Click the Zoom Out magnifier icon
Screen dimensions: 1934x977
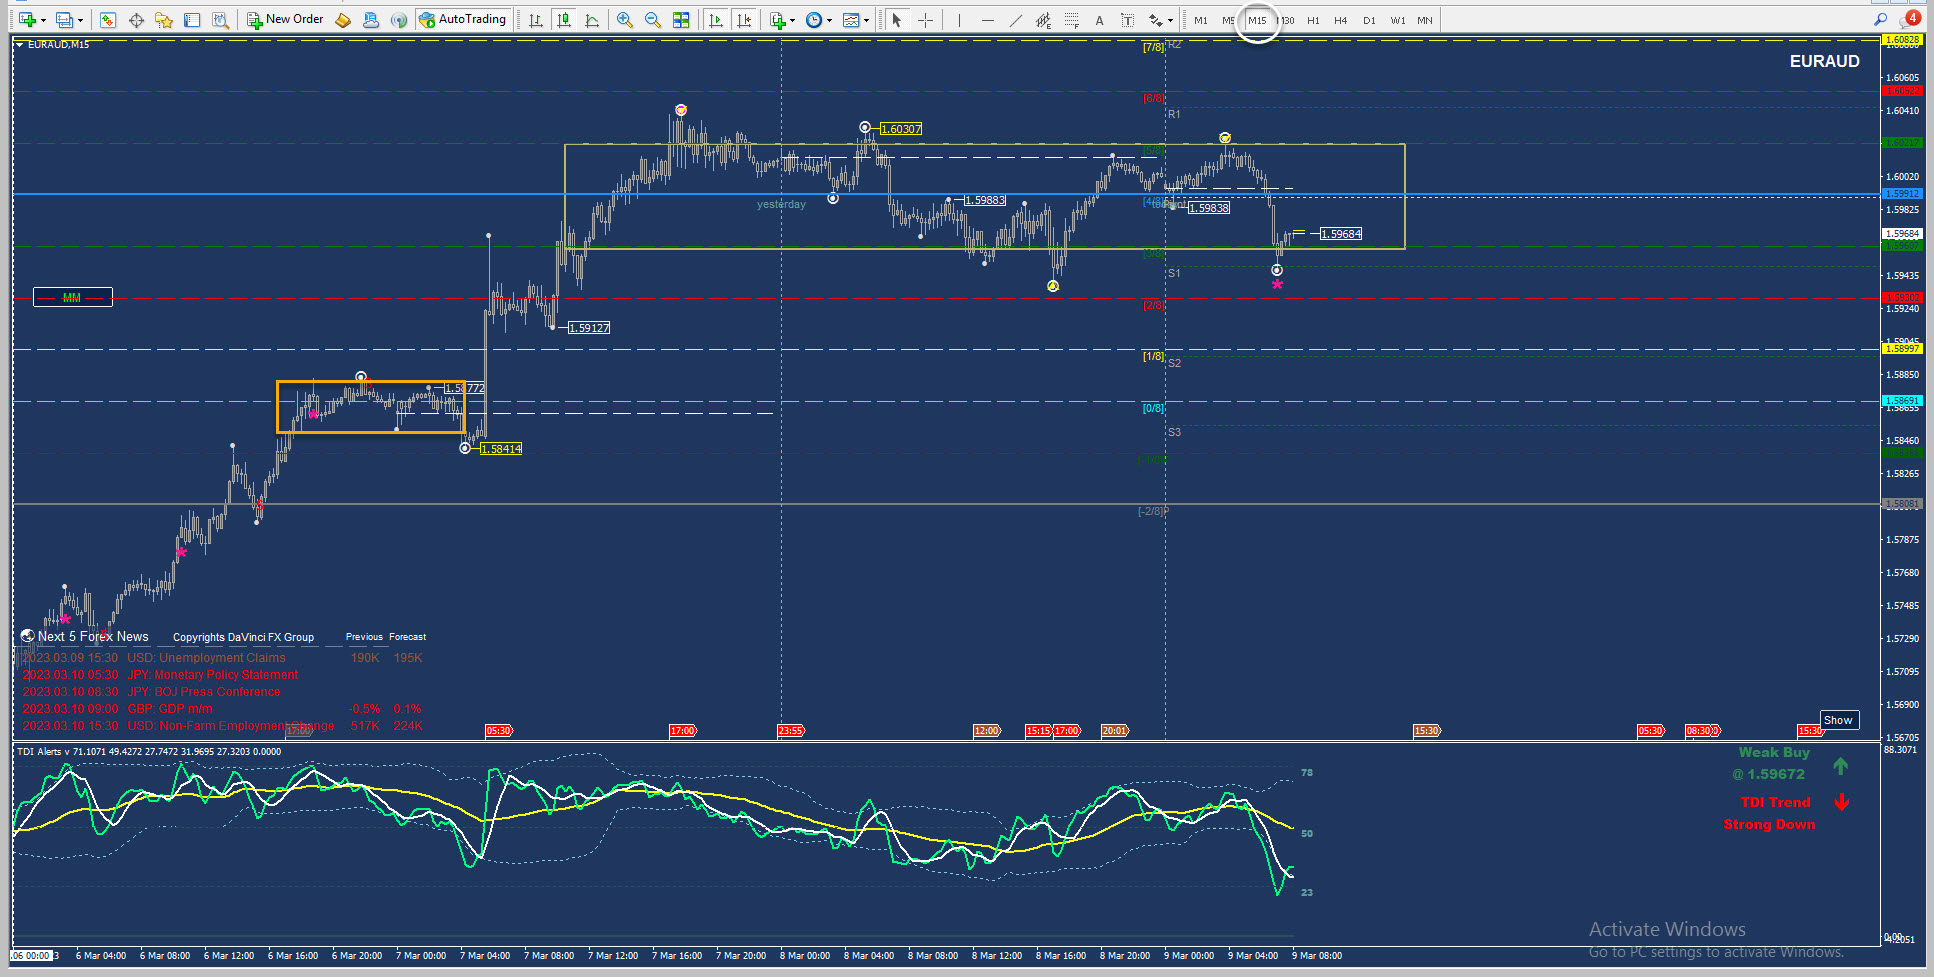click(653, 20)
